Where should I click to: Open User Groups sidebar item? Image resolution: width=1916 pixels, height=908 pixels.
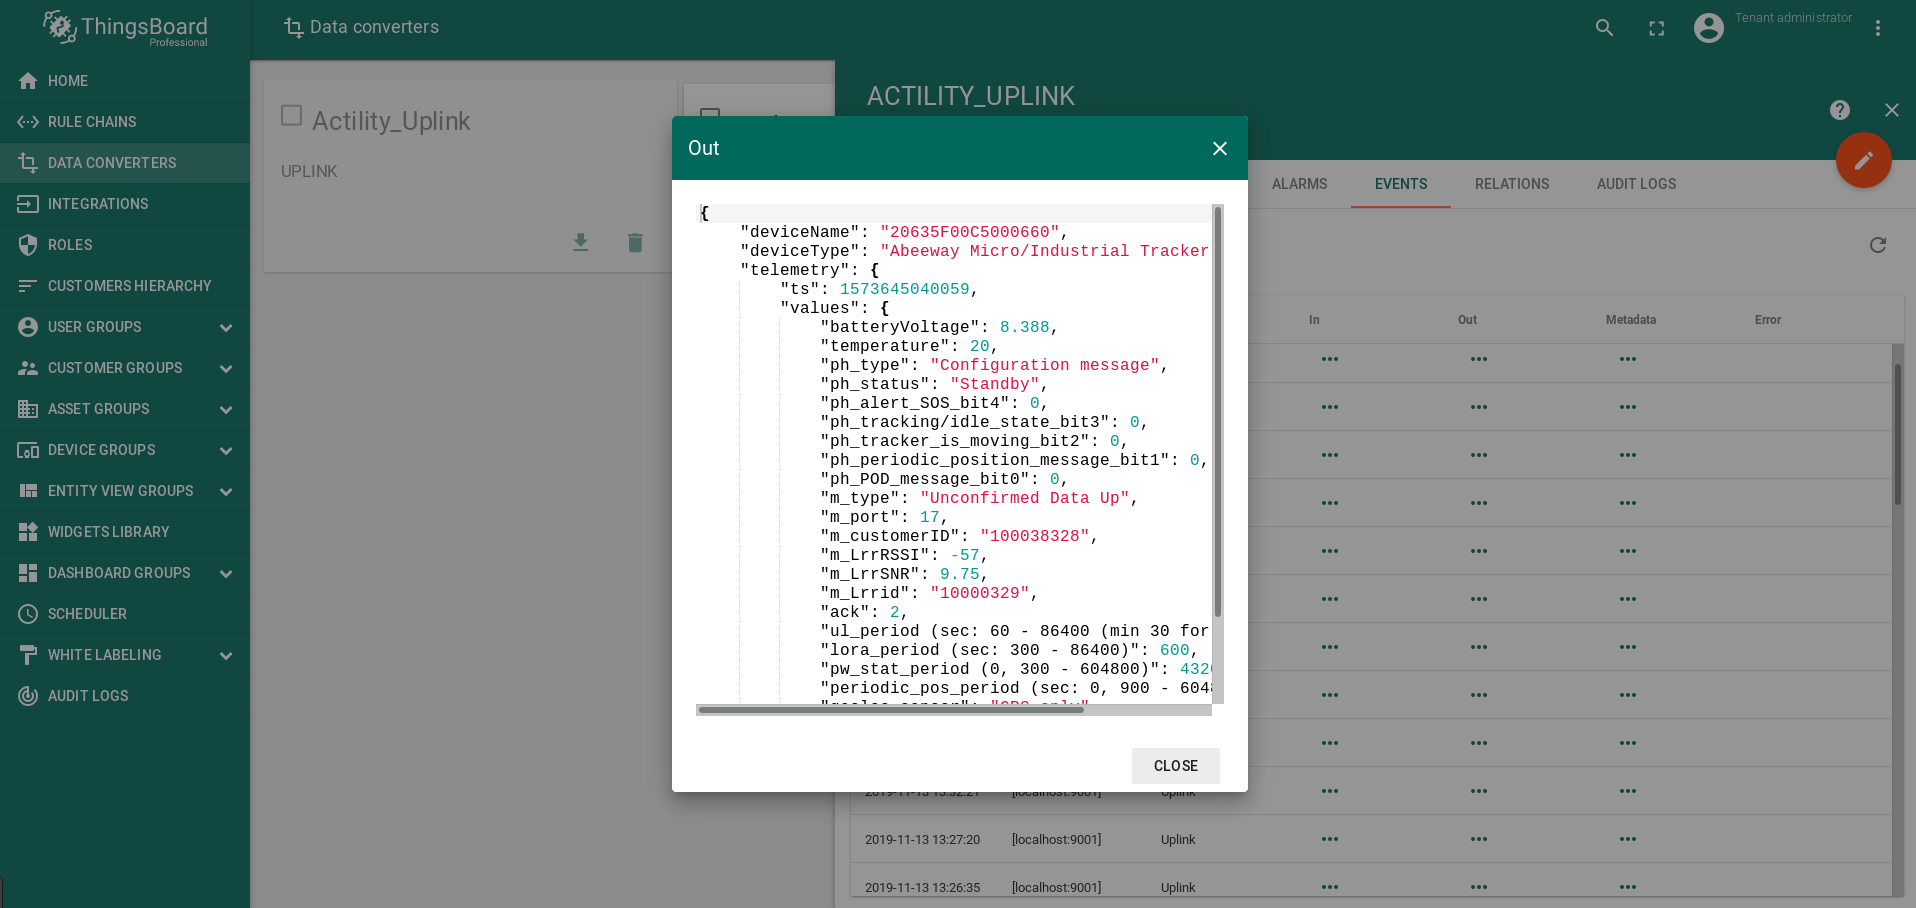click(x=125, y=327)
